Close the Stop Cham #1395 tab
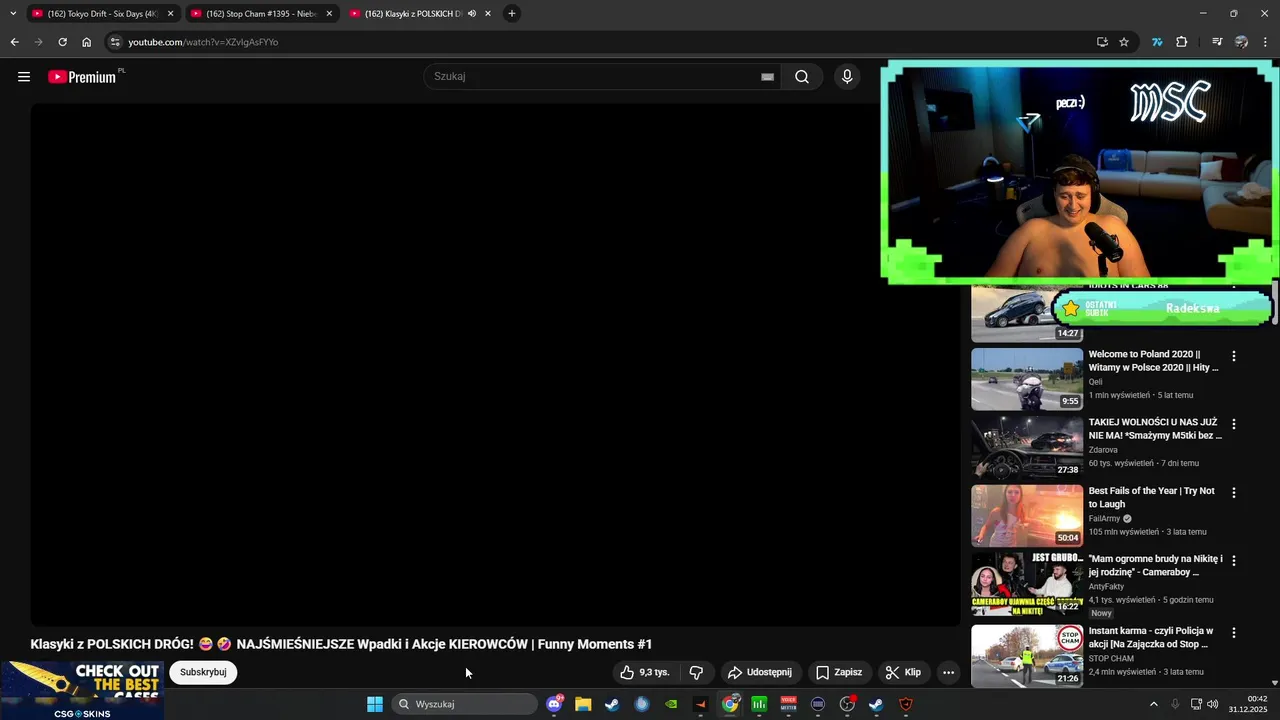 coord(329,14)
